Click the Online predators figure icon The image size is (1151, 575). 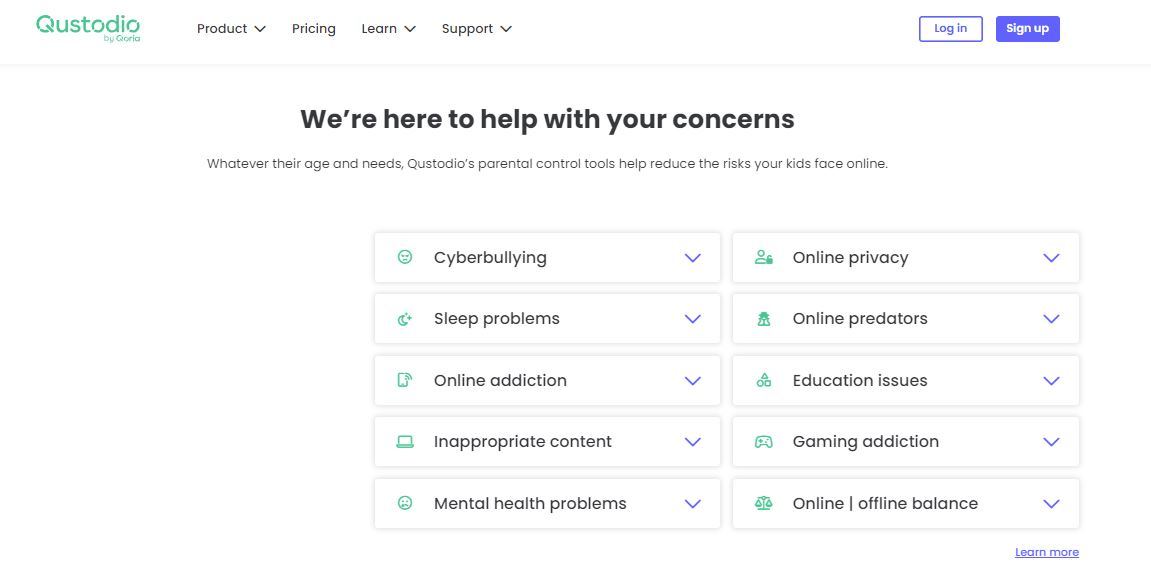point(763,319)
